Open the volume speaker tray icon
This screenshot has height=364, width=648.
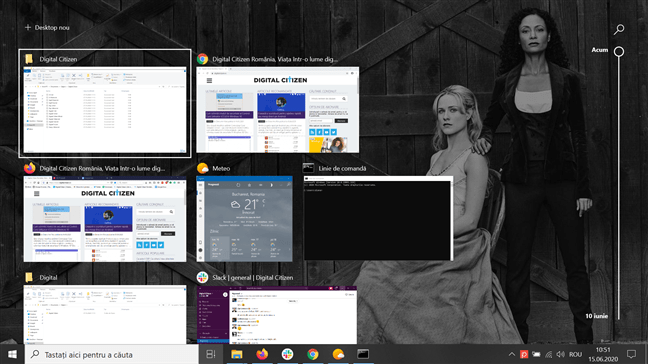coord(560,354)
